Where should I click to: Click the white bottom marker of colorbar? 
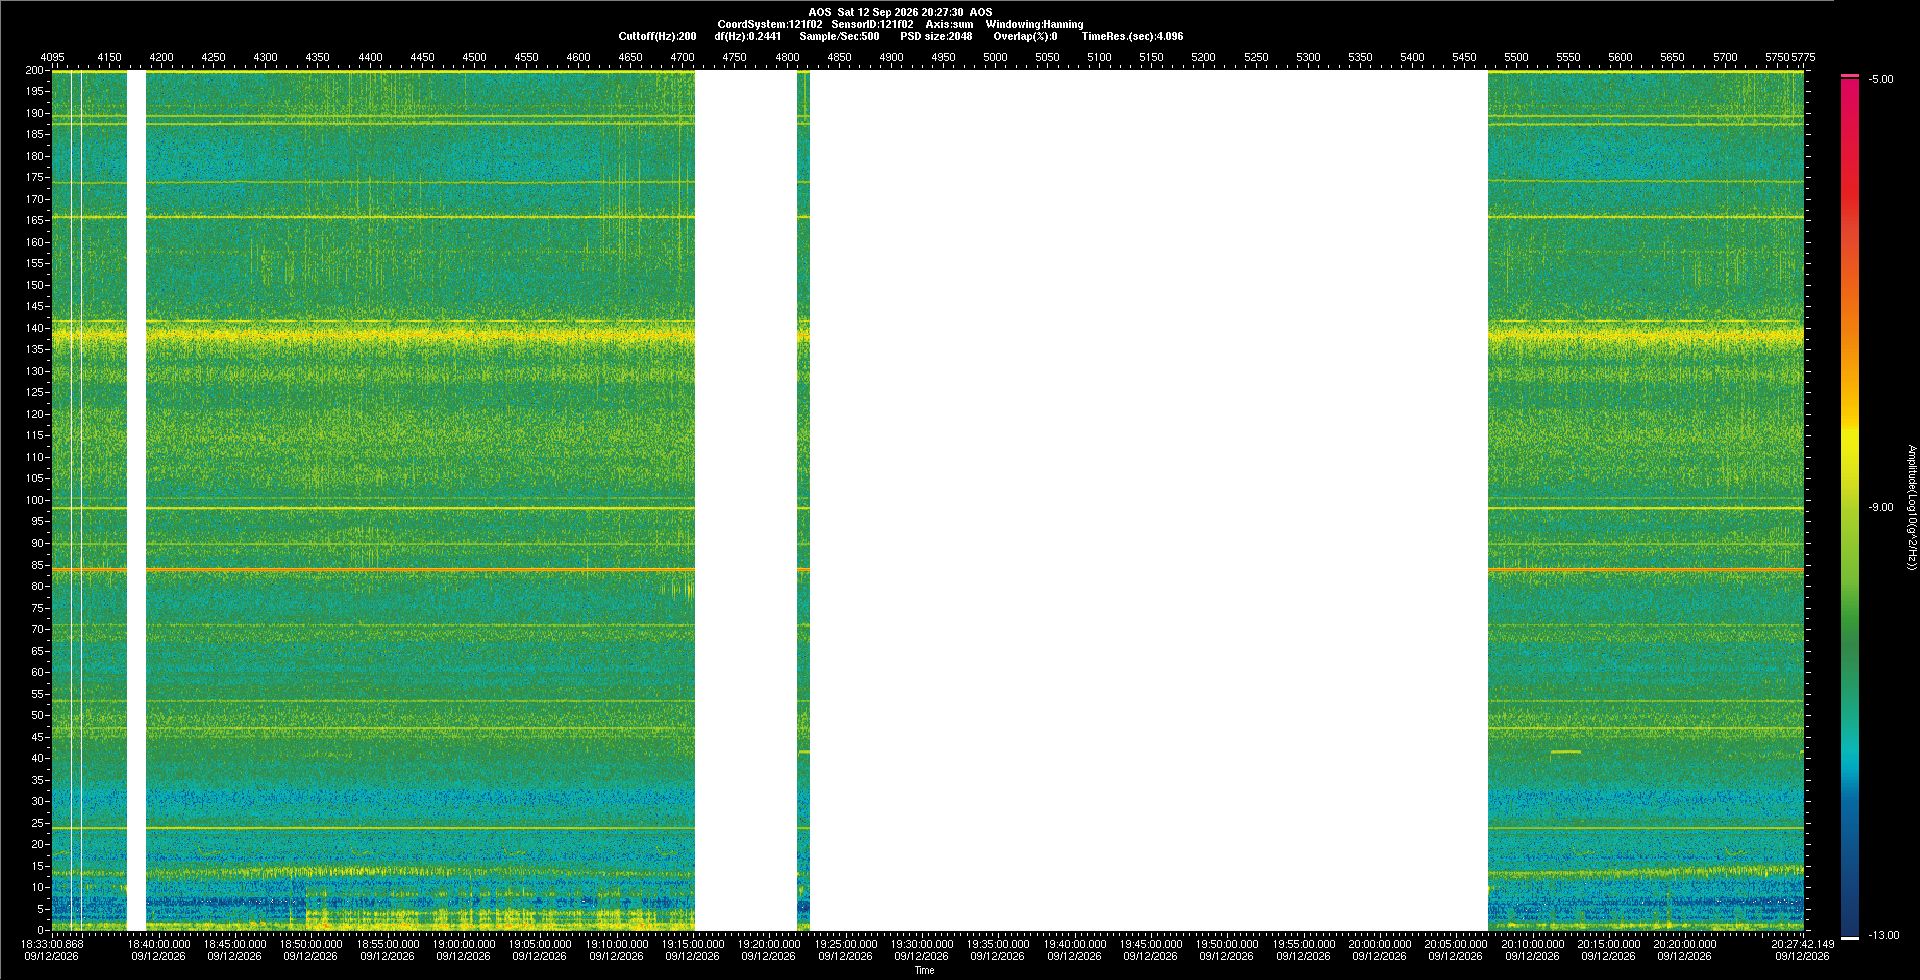tap(1850, 938)
